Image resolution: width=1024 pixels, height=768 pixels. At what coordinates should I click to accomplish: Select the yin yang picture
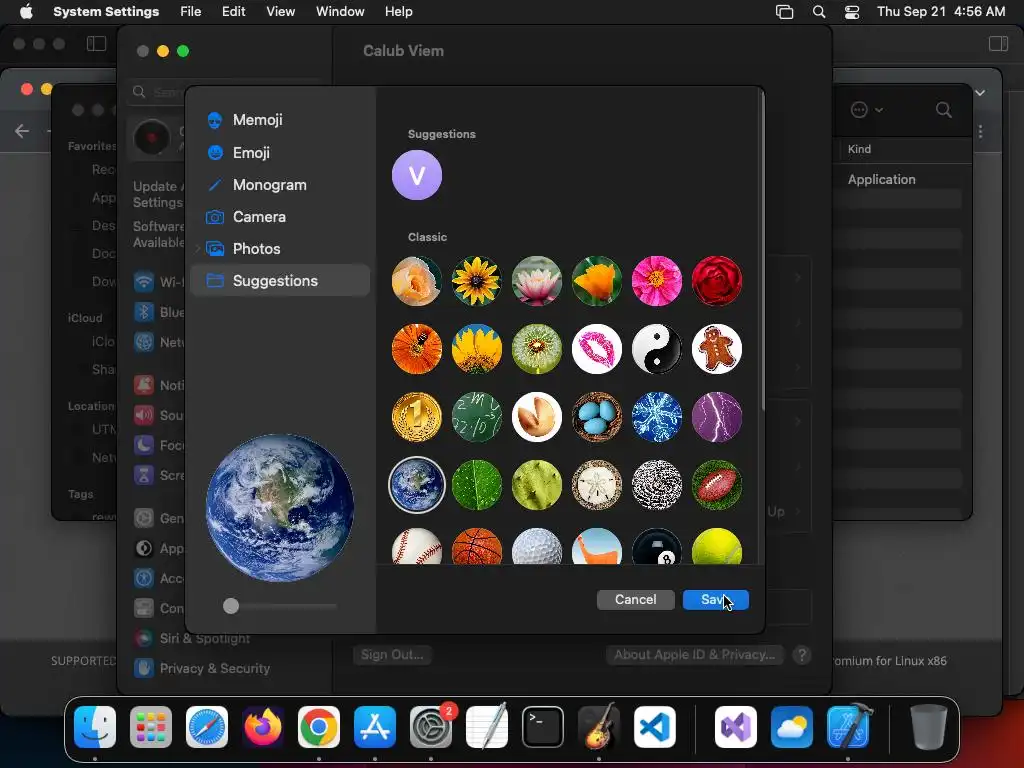pos(657,349)
